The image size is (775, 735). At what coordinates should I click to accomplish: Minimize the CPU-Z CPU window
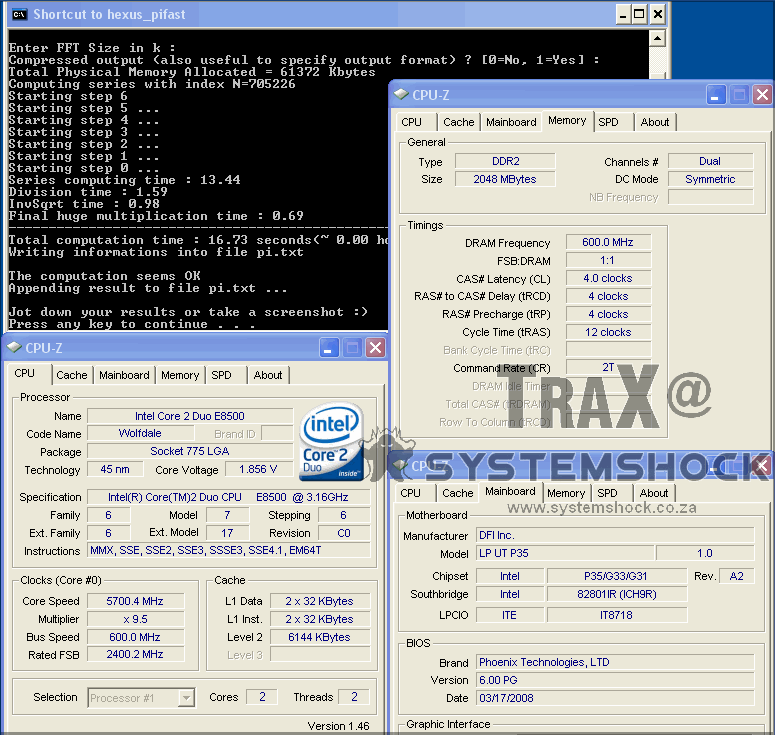click(x=328, y=348)
